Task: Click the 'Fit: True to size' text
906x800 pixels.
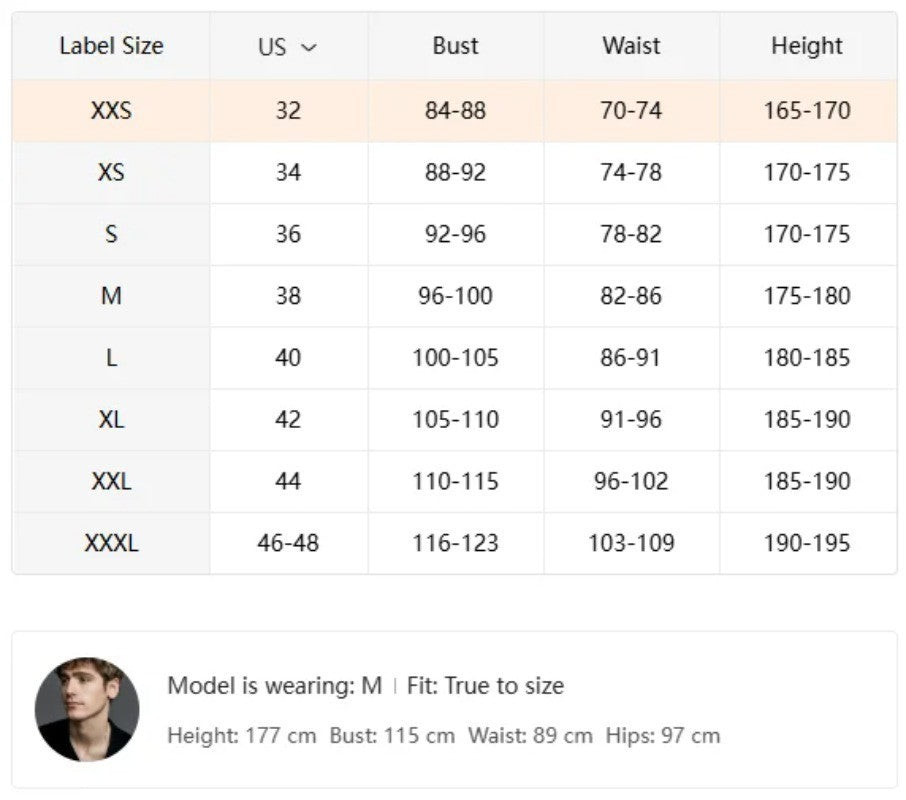Action: tap(485, 686)
